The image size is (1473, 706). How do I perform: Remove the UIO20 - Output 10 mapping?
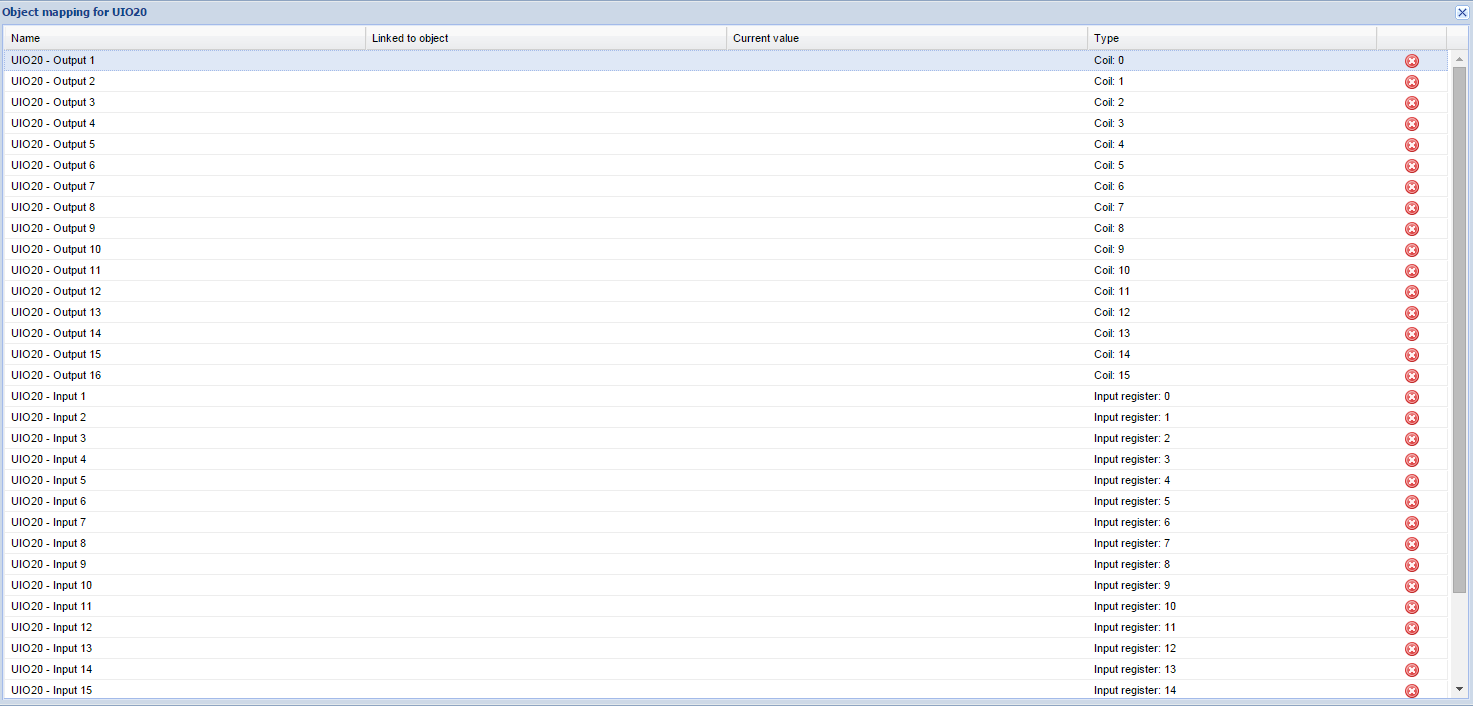1412,250
